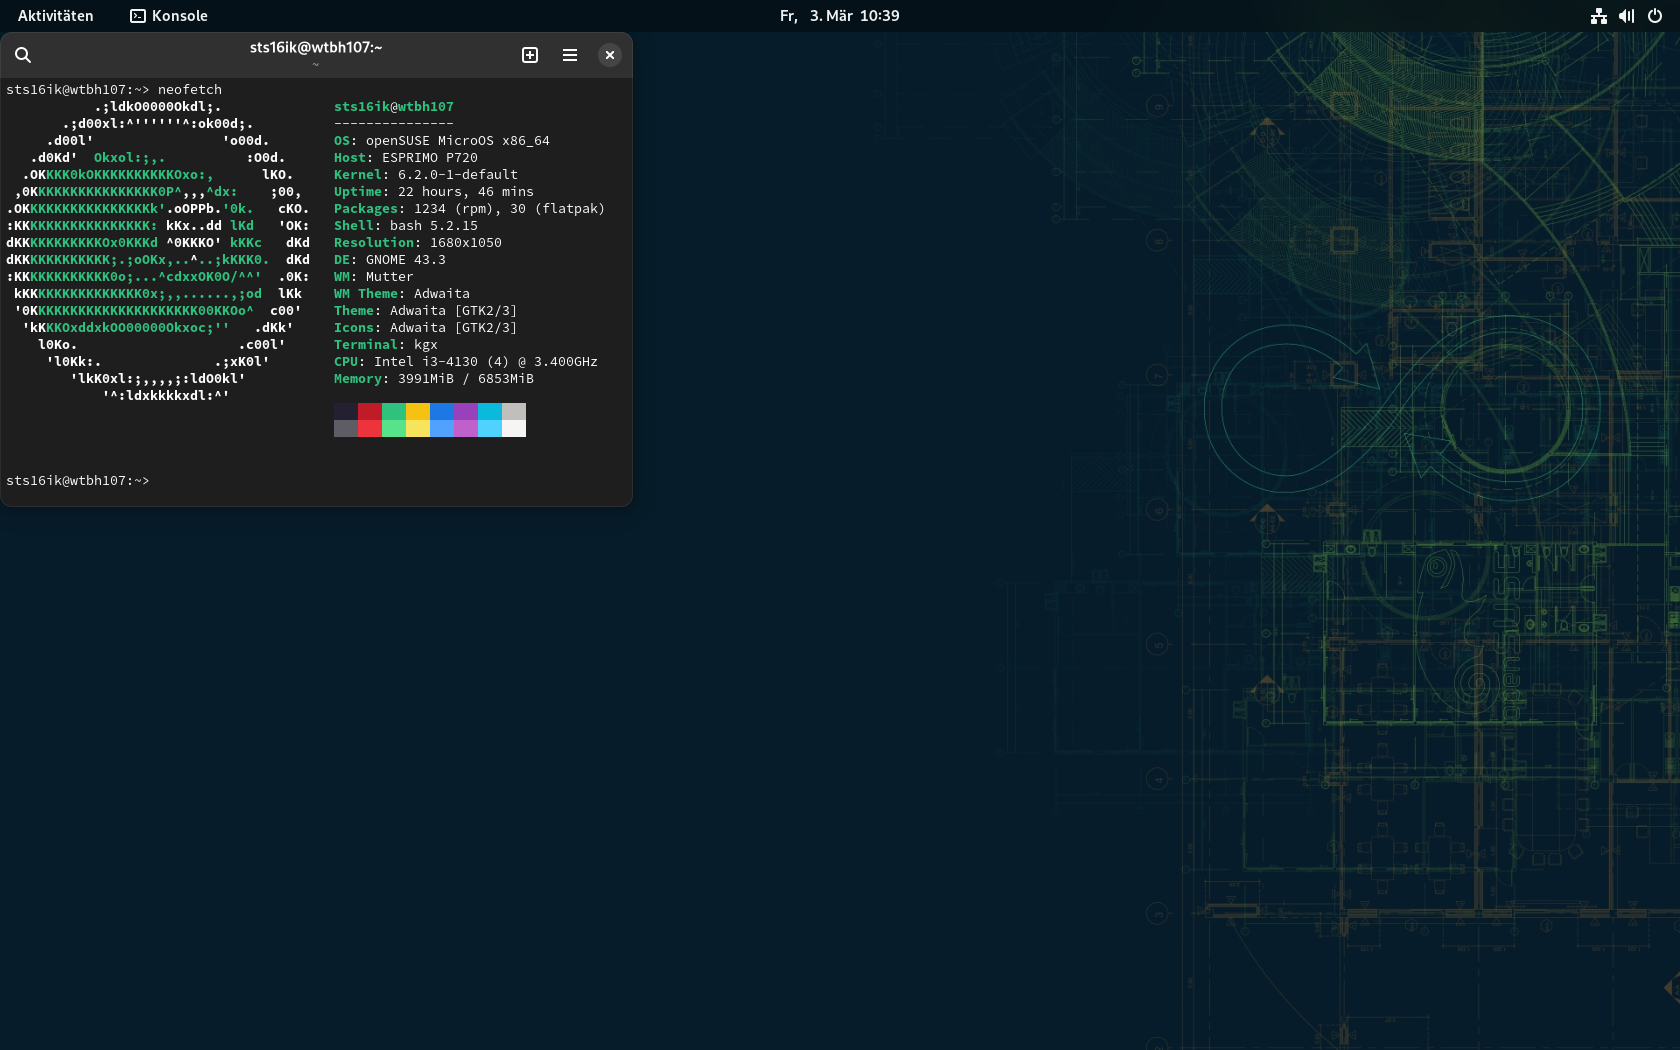The height and width of the screenshot is (1050, 1680).
Task: Click the 'Memory: 3991MiB / 6853MiB' line
Action: click(x=434, y=379)
